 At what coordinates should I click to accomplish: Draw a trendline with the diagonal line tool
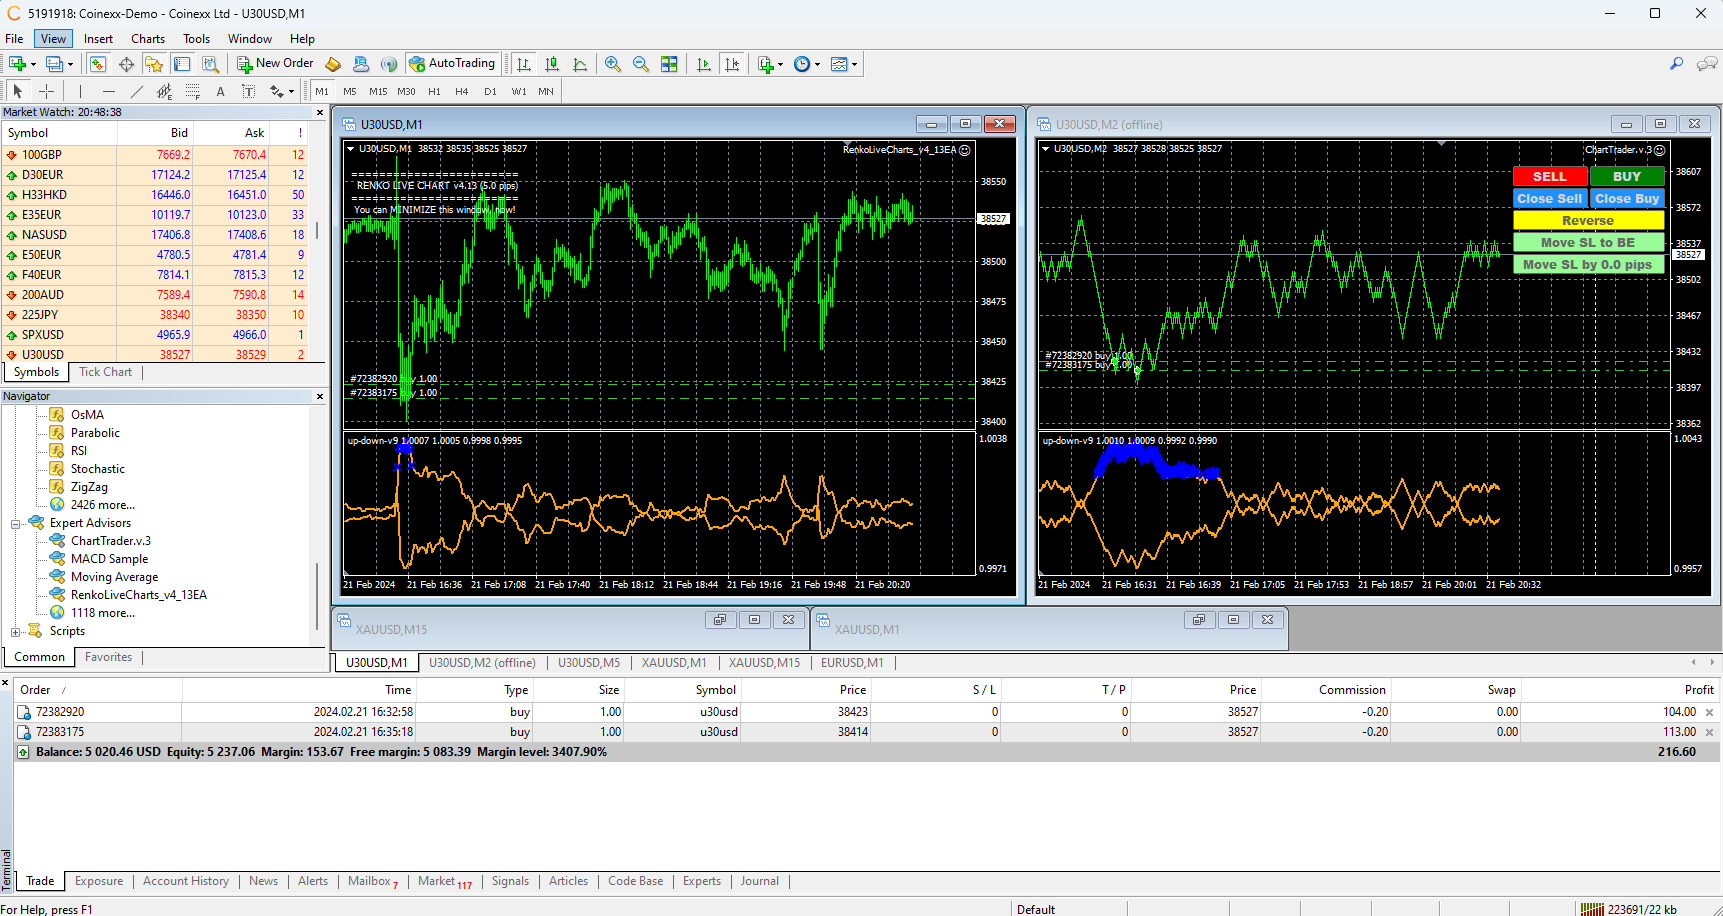tap(137, 91)
